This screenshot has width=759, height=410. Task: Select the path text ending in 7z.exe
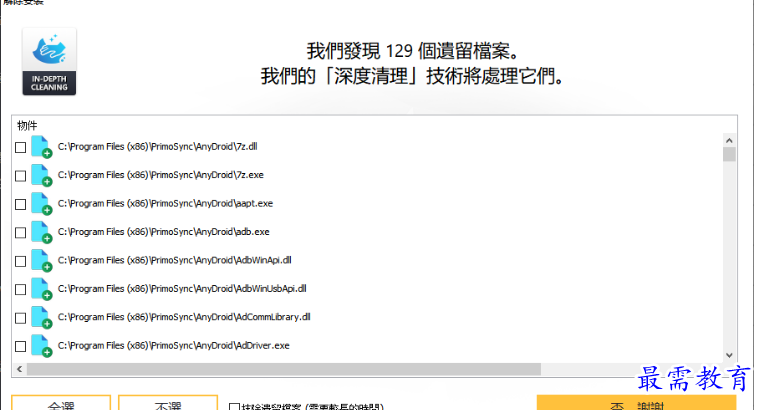coord(161,175)
